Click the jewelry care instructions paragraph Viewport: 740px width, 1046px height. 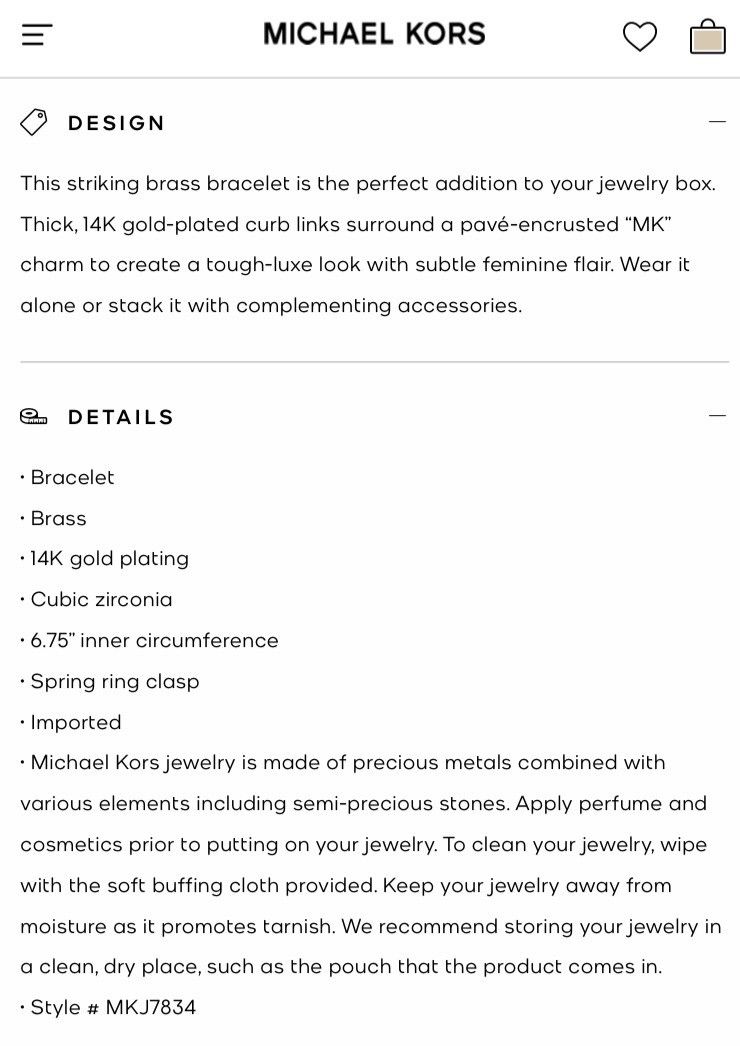click(371, 865)
